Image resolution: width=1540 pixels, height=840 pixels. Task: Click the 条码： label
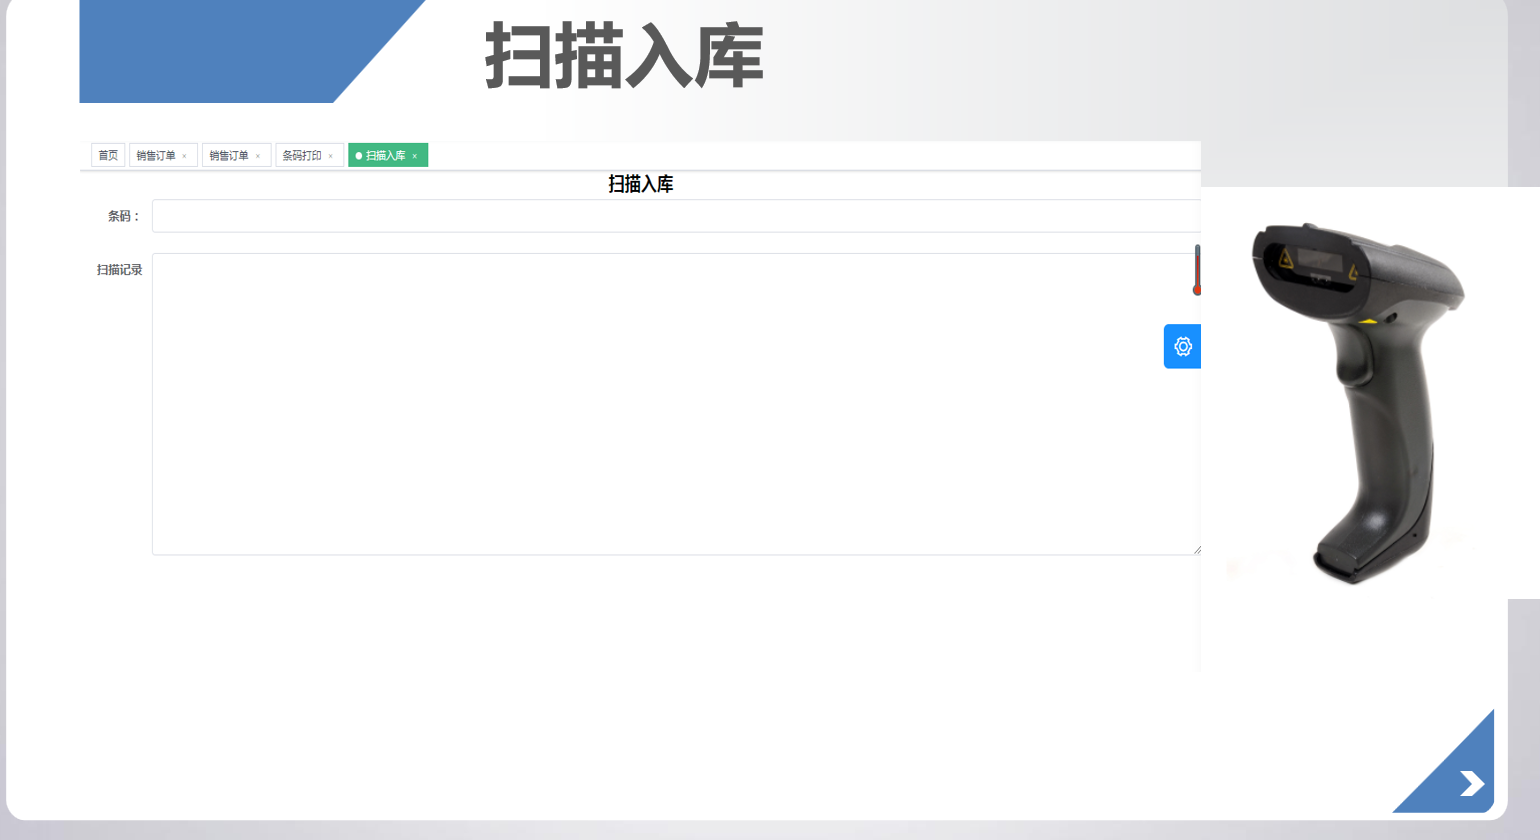click(x=124, y=216)
